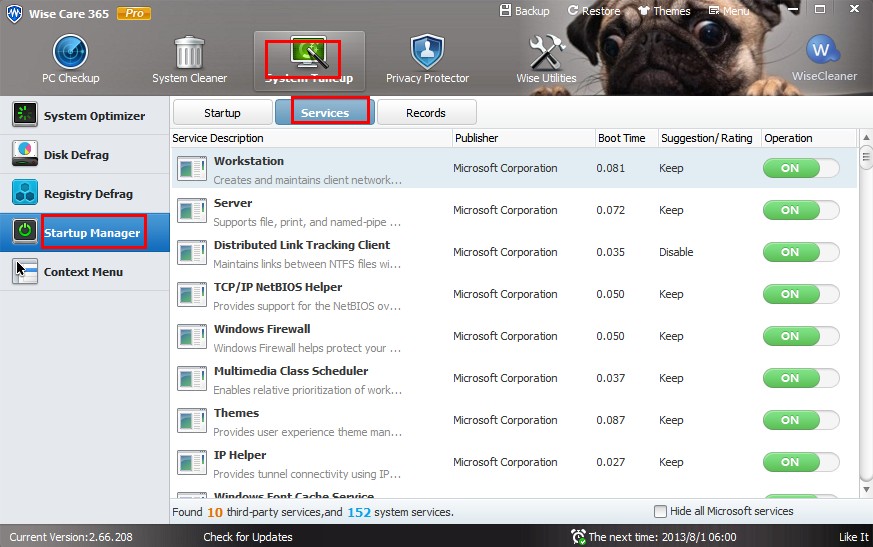Select Registry Defrag sidebar icon
Screen dimensions: 873x547
click(25, 193)
